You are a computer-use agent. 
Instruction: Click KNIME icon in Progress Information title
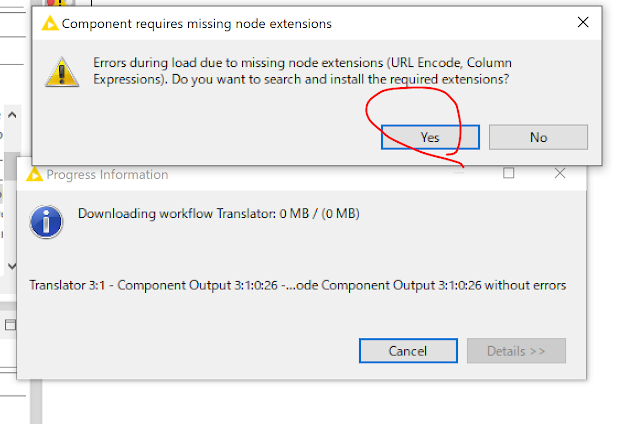point(36,175)
